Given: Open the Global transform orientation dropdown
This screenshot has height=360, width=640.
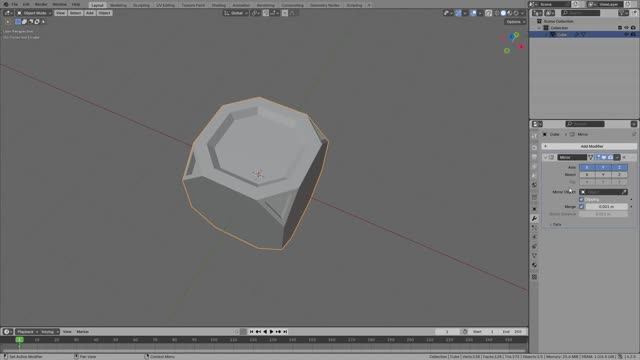Looking at the screenshot, I should click(x=236, y=13).
